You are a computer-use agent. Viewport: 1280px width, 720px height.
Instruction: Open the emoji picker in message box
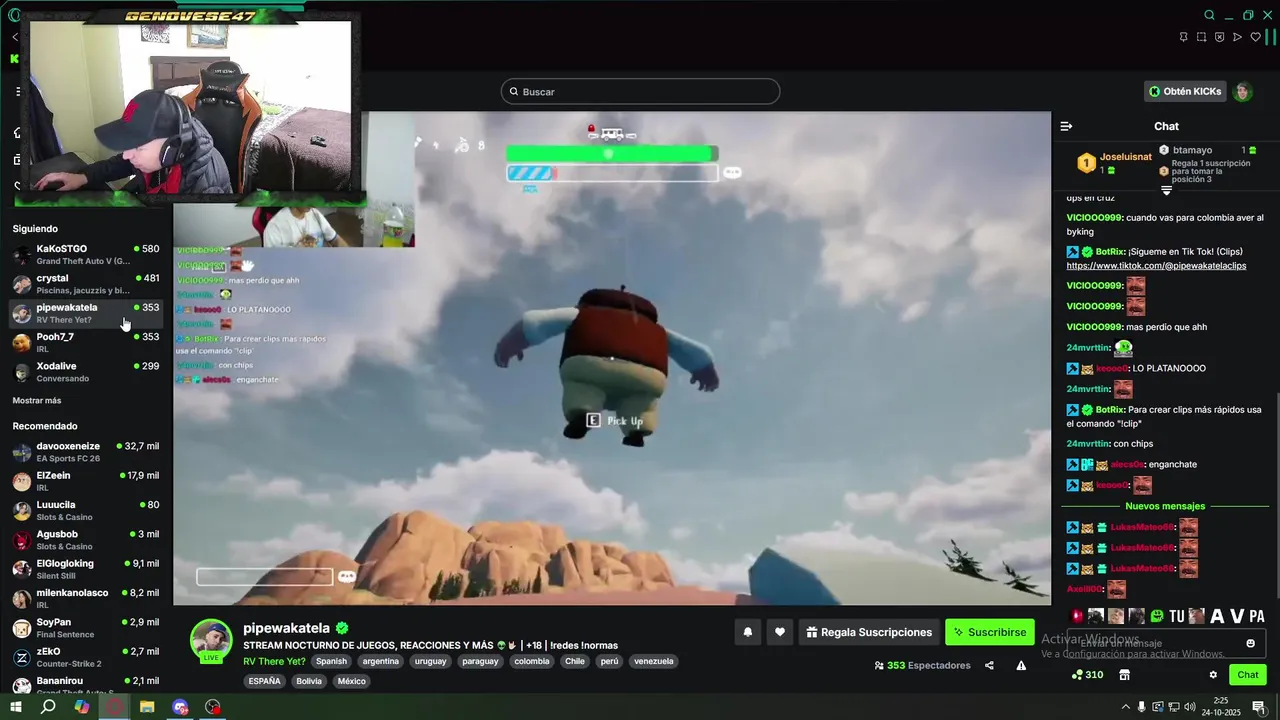click(1250, 643)
